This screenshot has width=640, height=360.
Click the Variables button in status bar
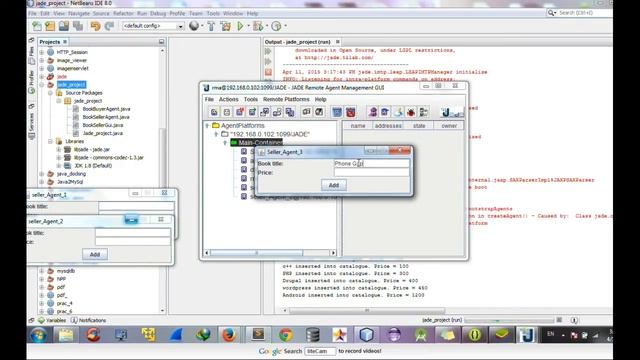point(52,320)
